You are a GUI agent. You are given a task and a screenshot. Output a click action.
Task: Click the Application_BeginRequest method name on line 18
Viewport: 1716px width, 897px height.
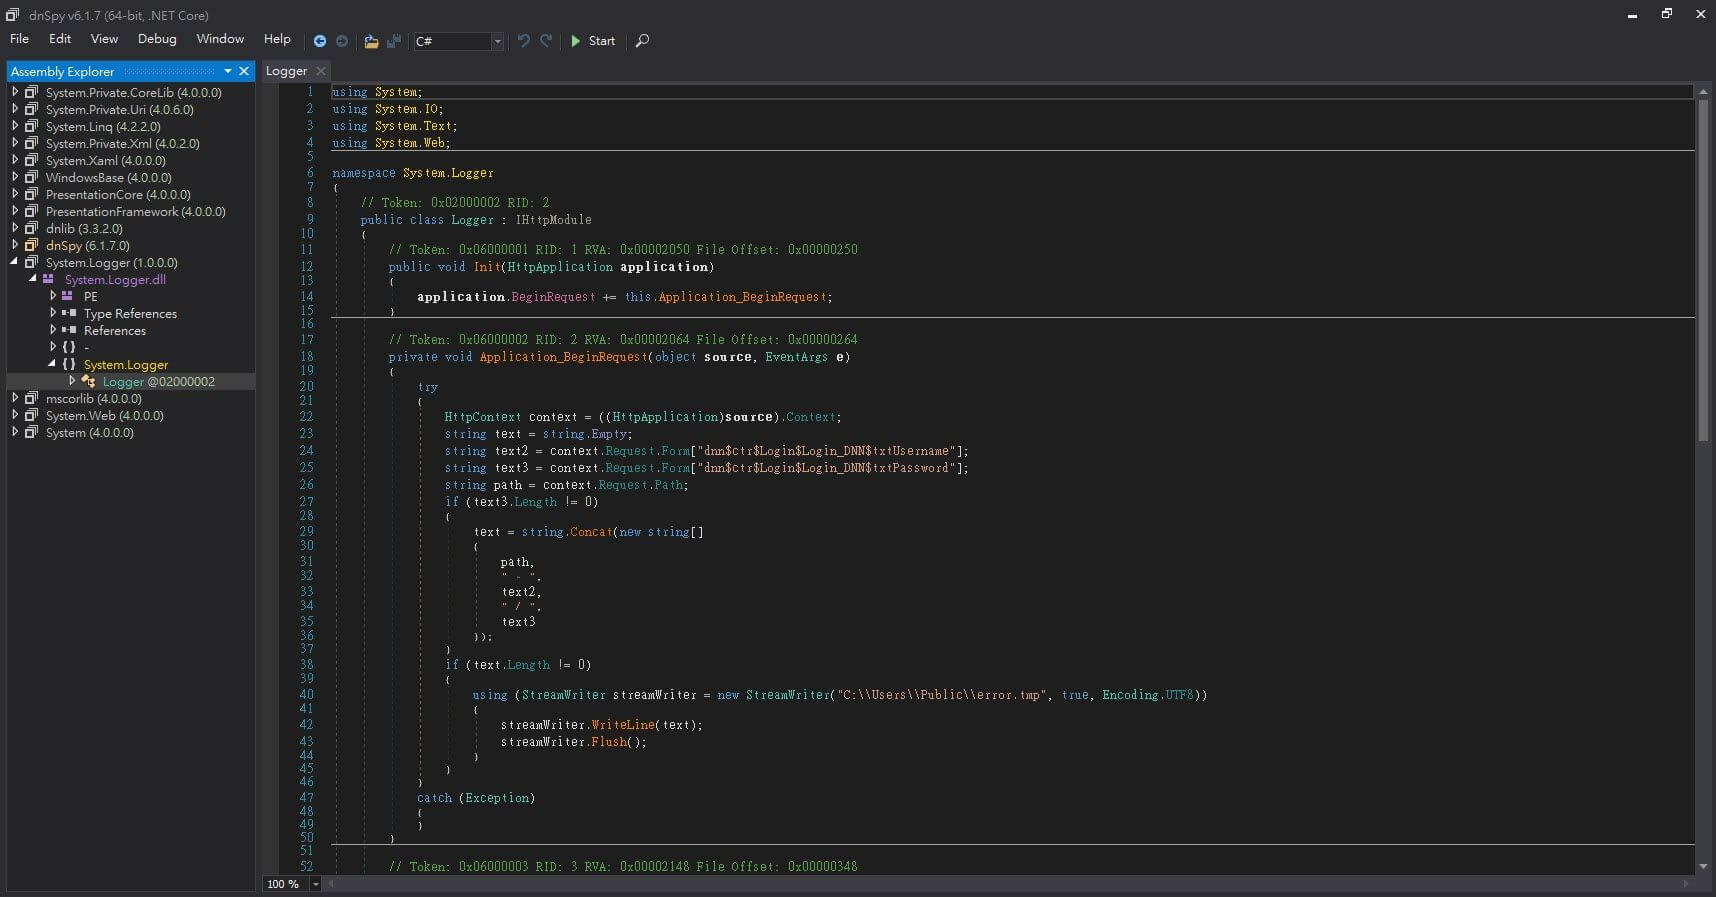[x=563, y=356]
